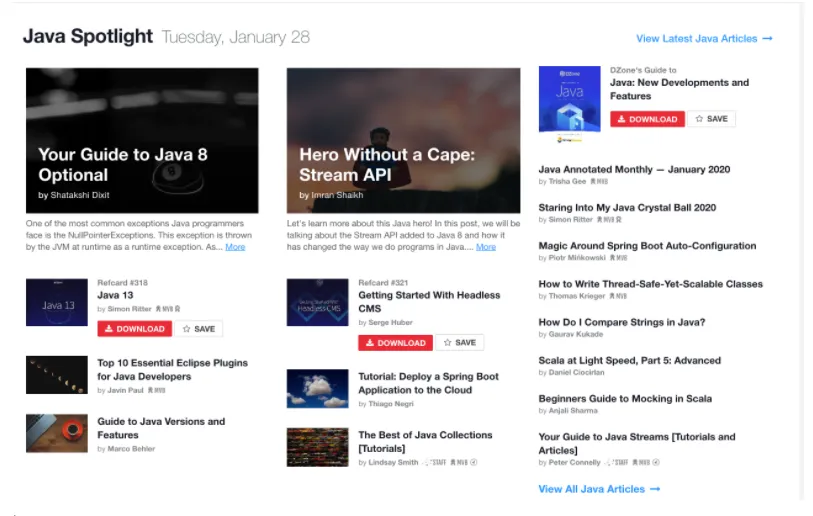Screen dimensions: 813x516
Task: Click the Refcard #318 label
Action: (x=122, y=283)
